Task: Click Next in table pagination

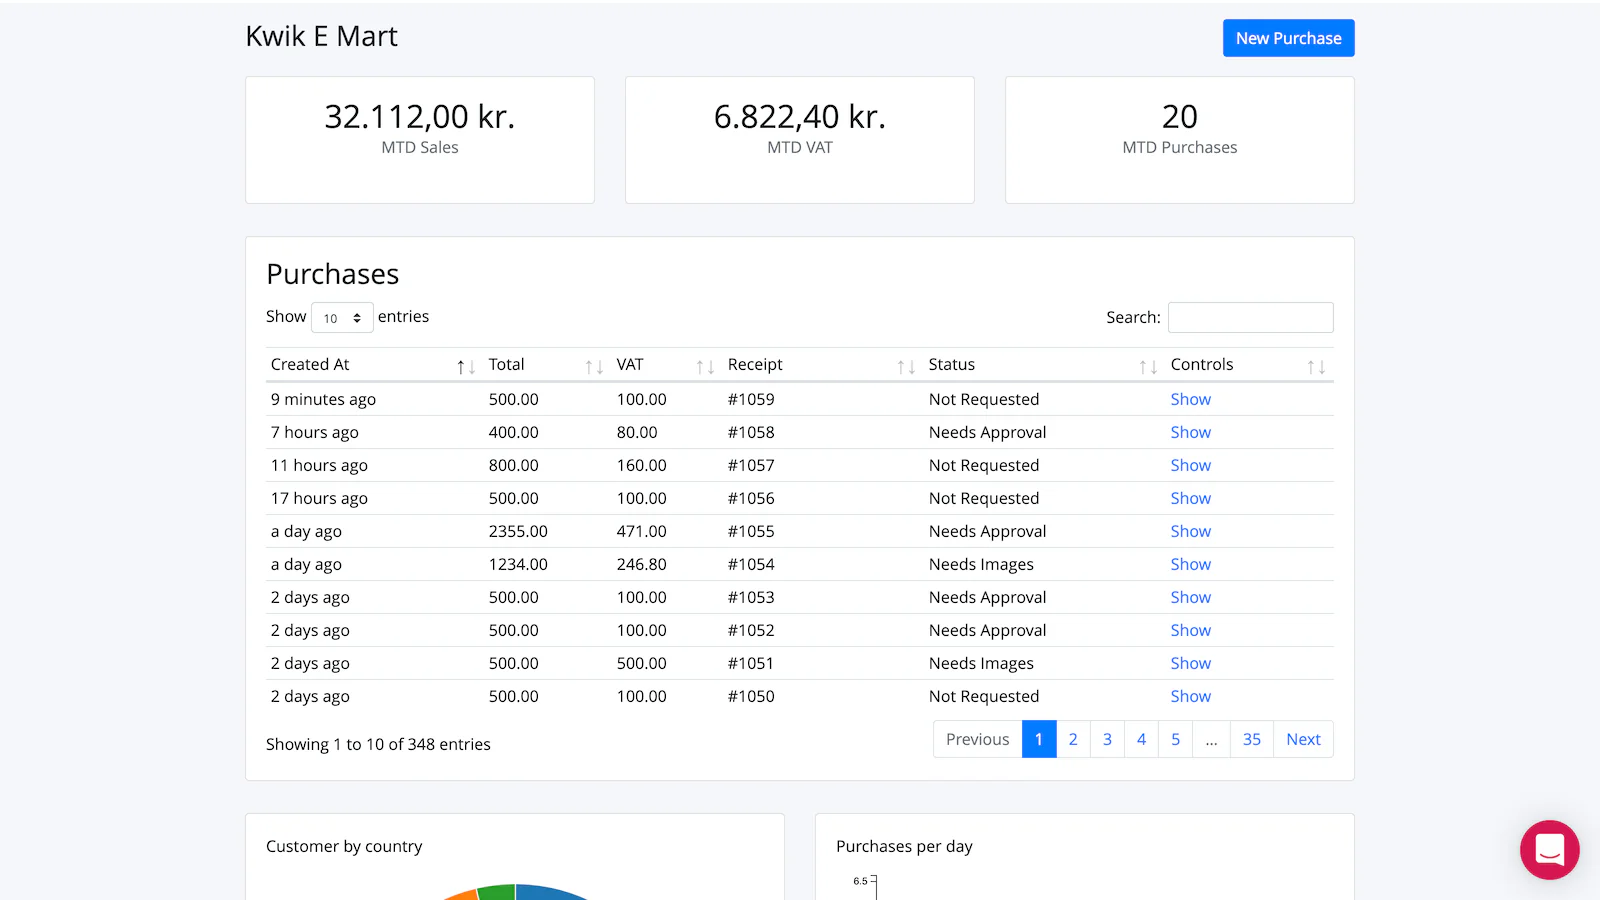Action: 1303,739
